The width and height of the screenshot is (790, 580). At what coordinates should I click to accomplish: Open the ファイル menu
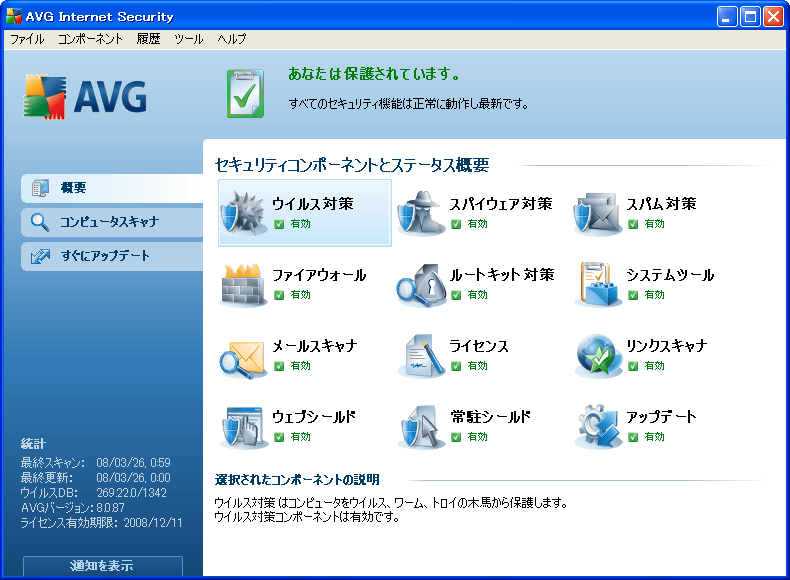pos(27,39)
